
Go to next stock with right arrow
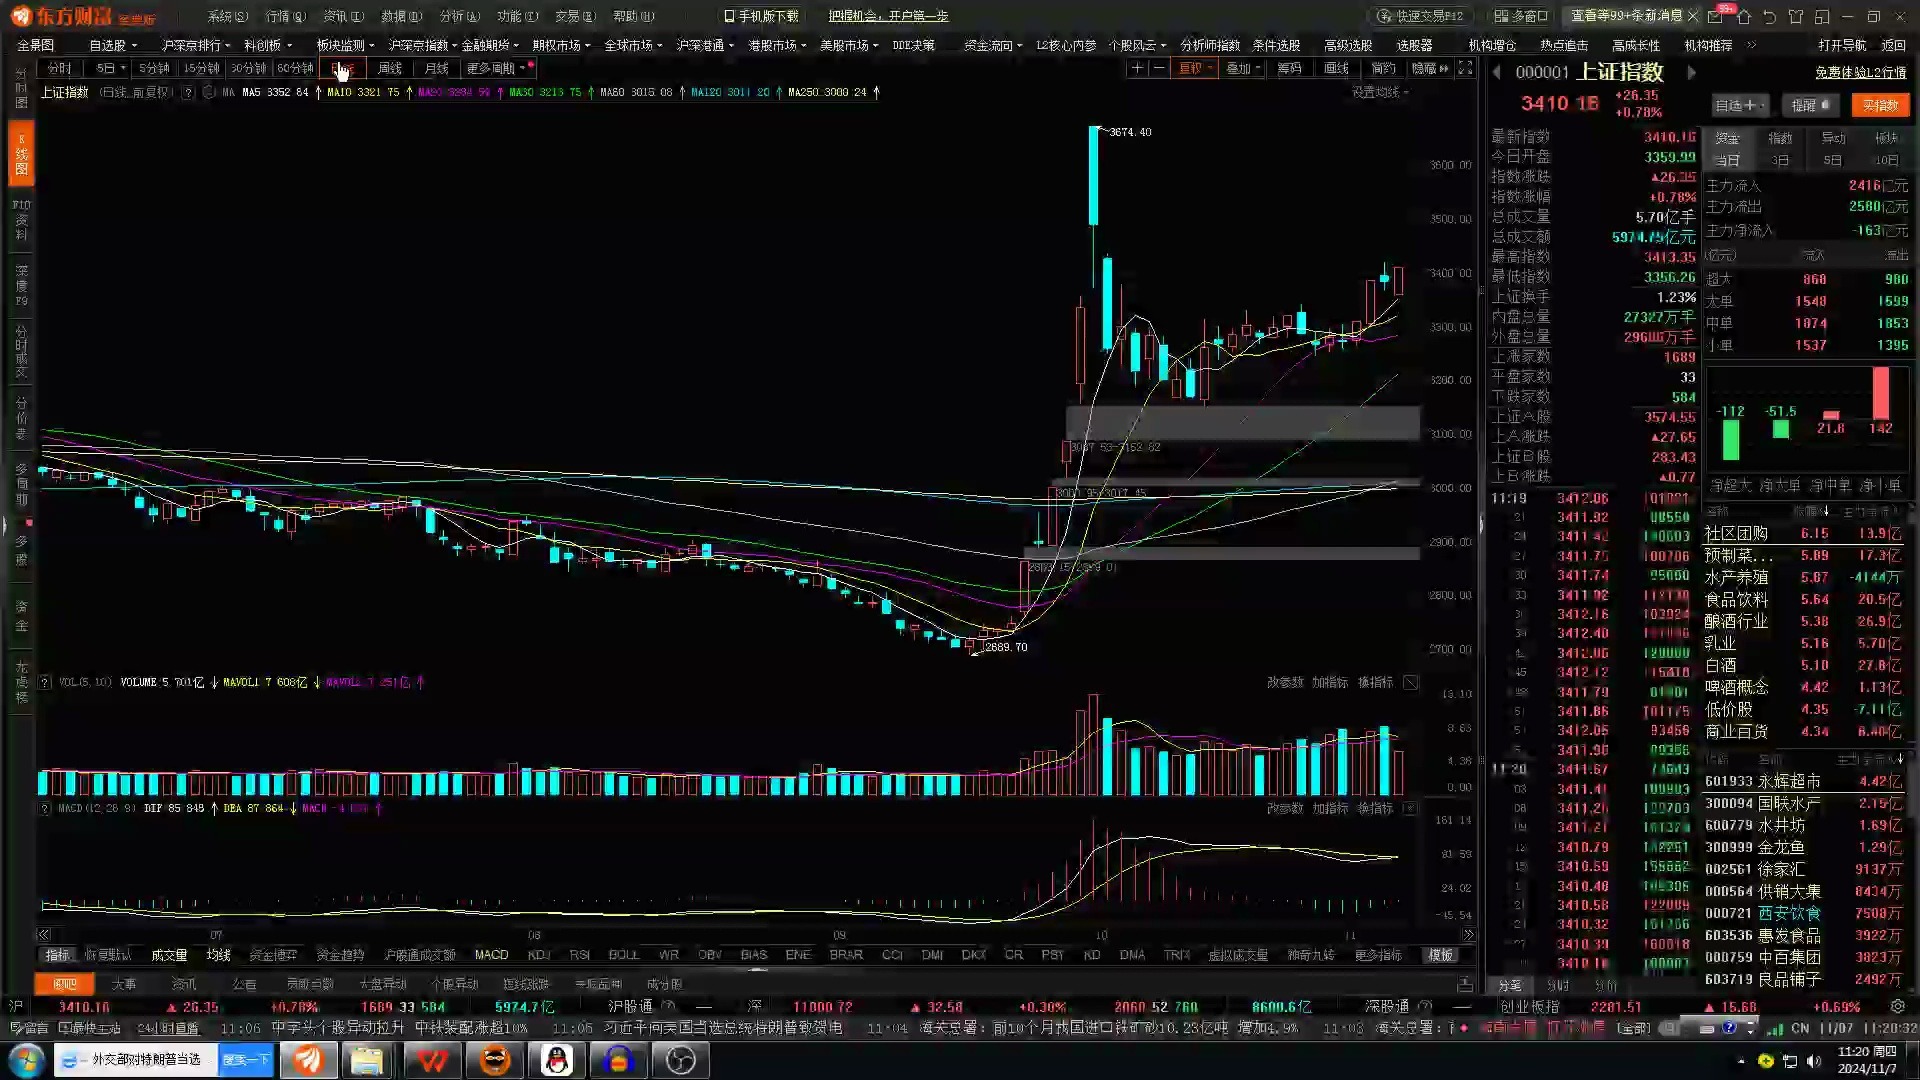(1691, 72)
